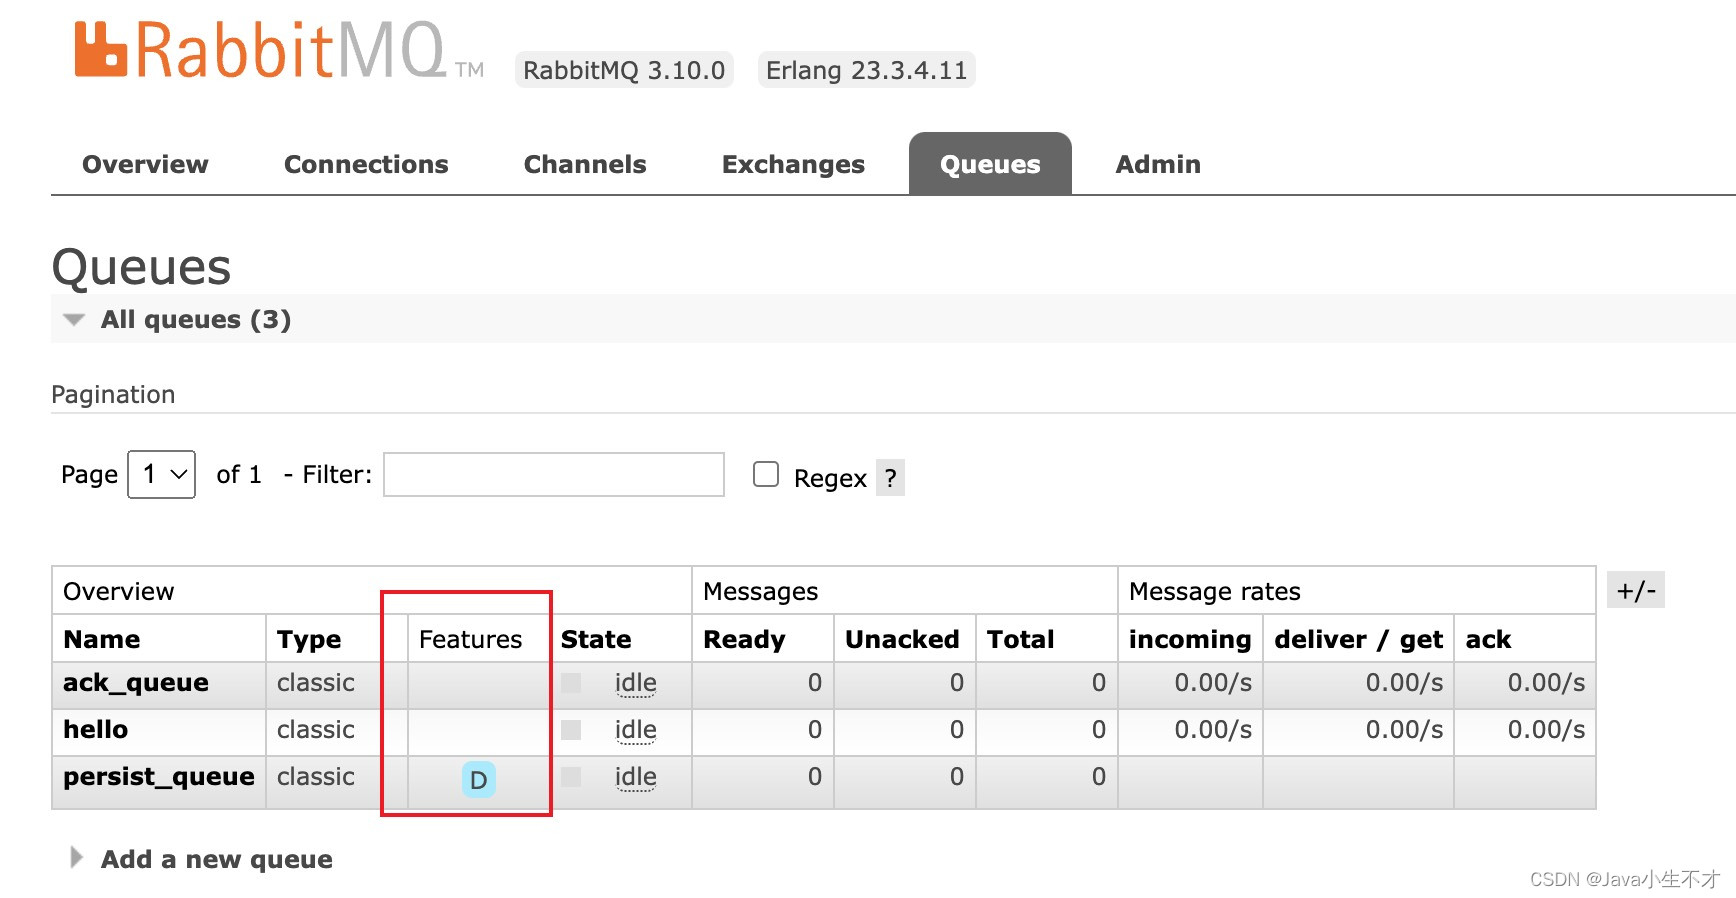This screenshot has height=898, width=1736.
Task: Click the RabbitMQ logo
Action: pyautogui.click(x=279, y=51)
